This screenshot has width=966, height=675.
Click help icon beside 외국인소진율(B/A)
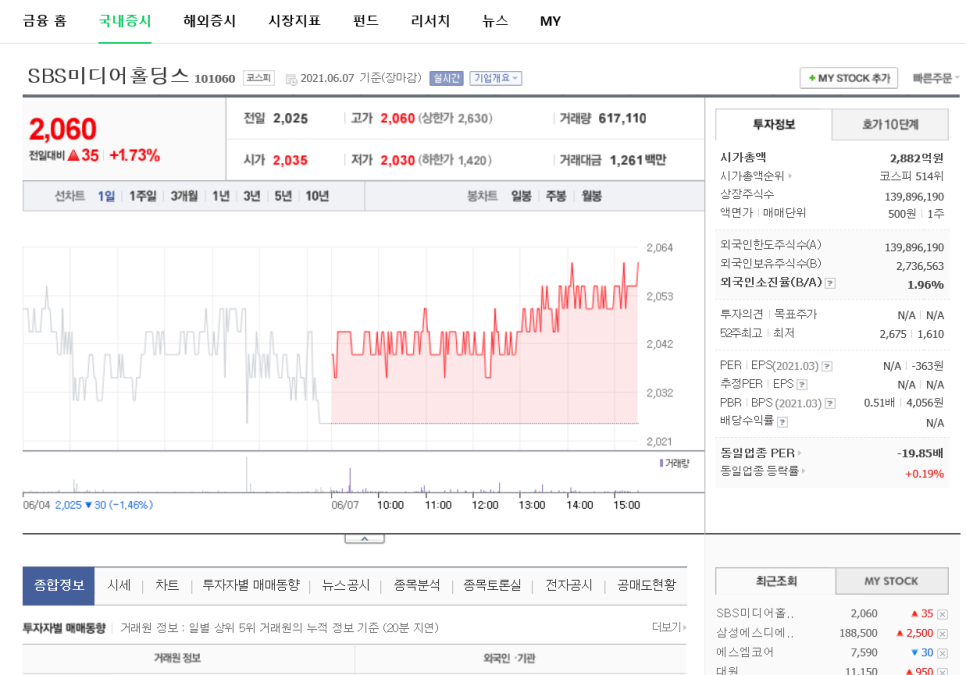(x=830, y=283)
